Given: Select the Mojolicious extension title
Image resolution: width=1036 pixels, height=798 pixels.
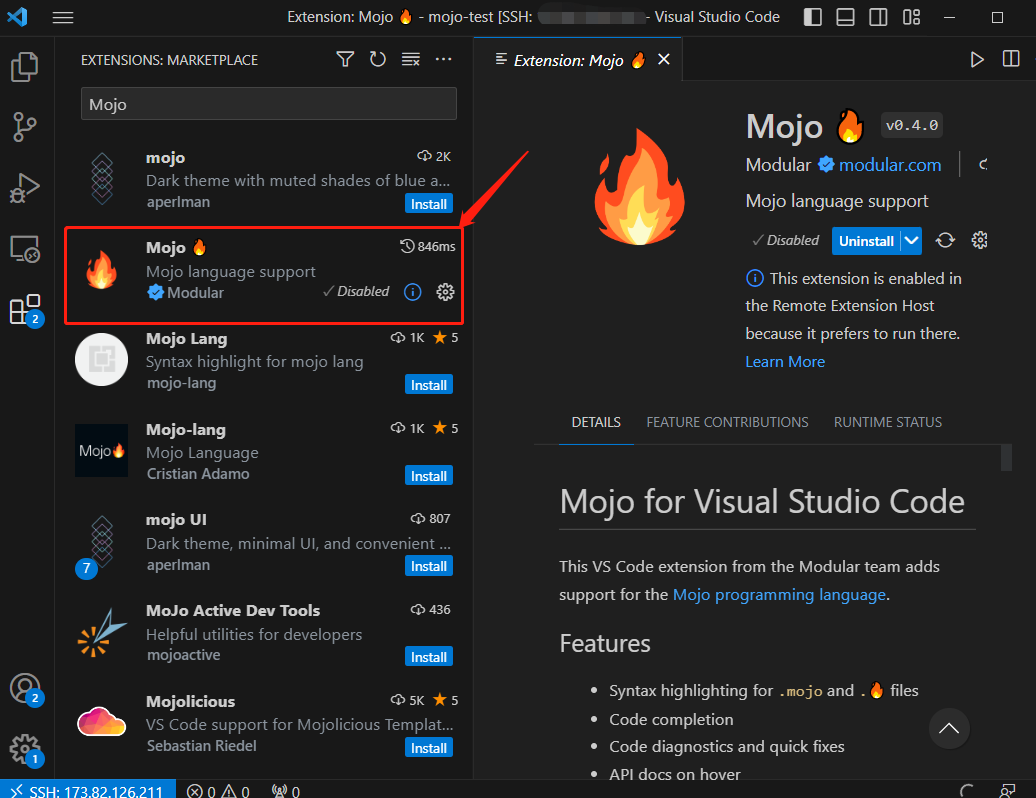Looking at the screenshot, I should [x=190, y=702].
